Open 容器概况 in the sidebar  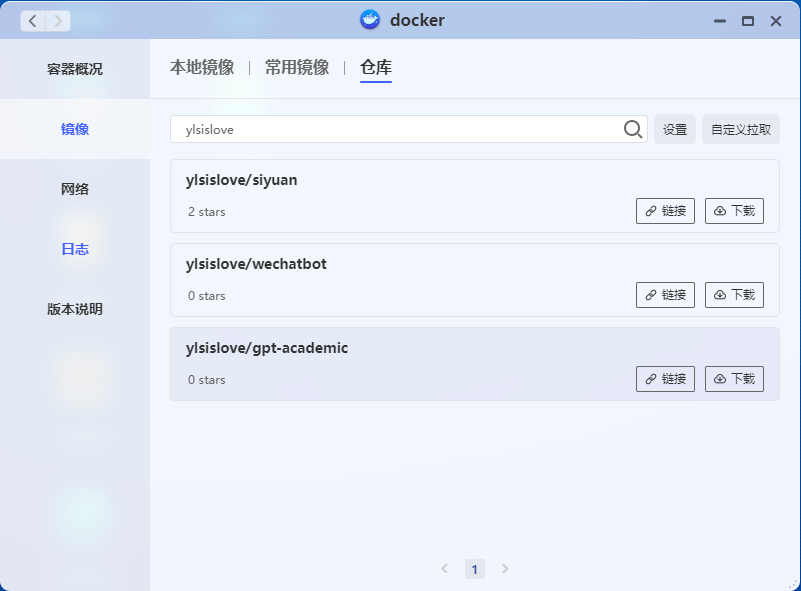[75, 69]
